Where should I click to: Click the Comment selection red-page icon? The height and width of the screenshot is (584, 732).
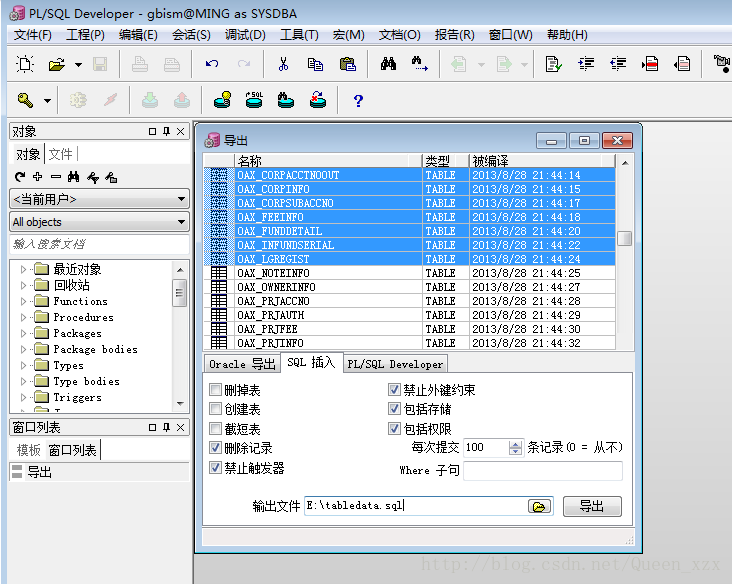pyautogui.click(x=650, y=63)
